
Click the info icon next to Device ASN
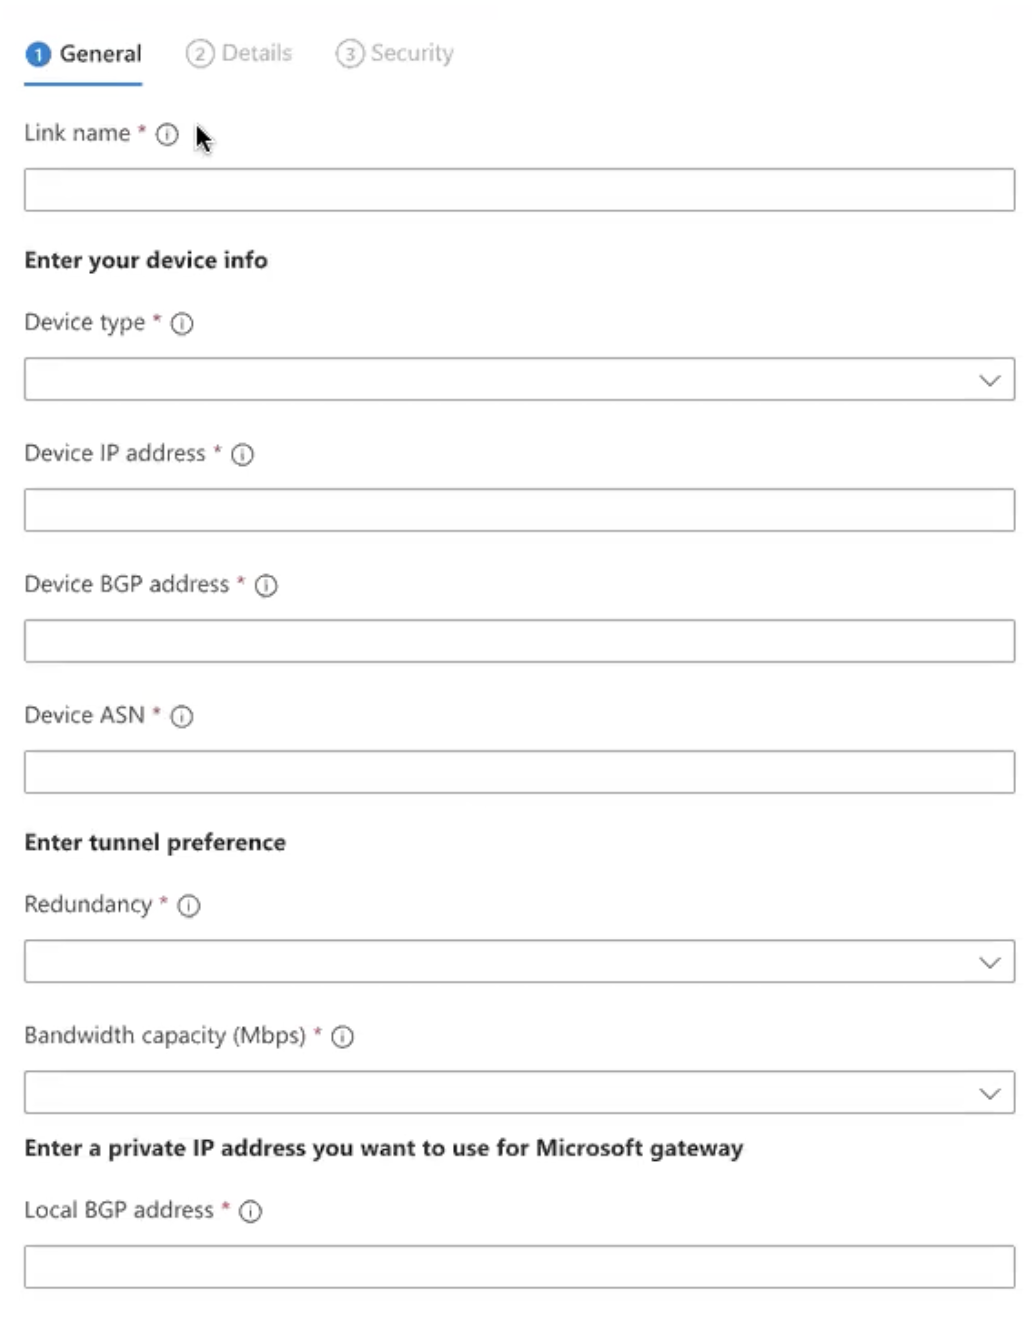click(x=181, y=717)
